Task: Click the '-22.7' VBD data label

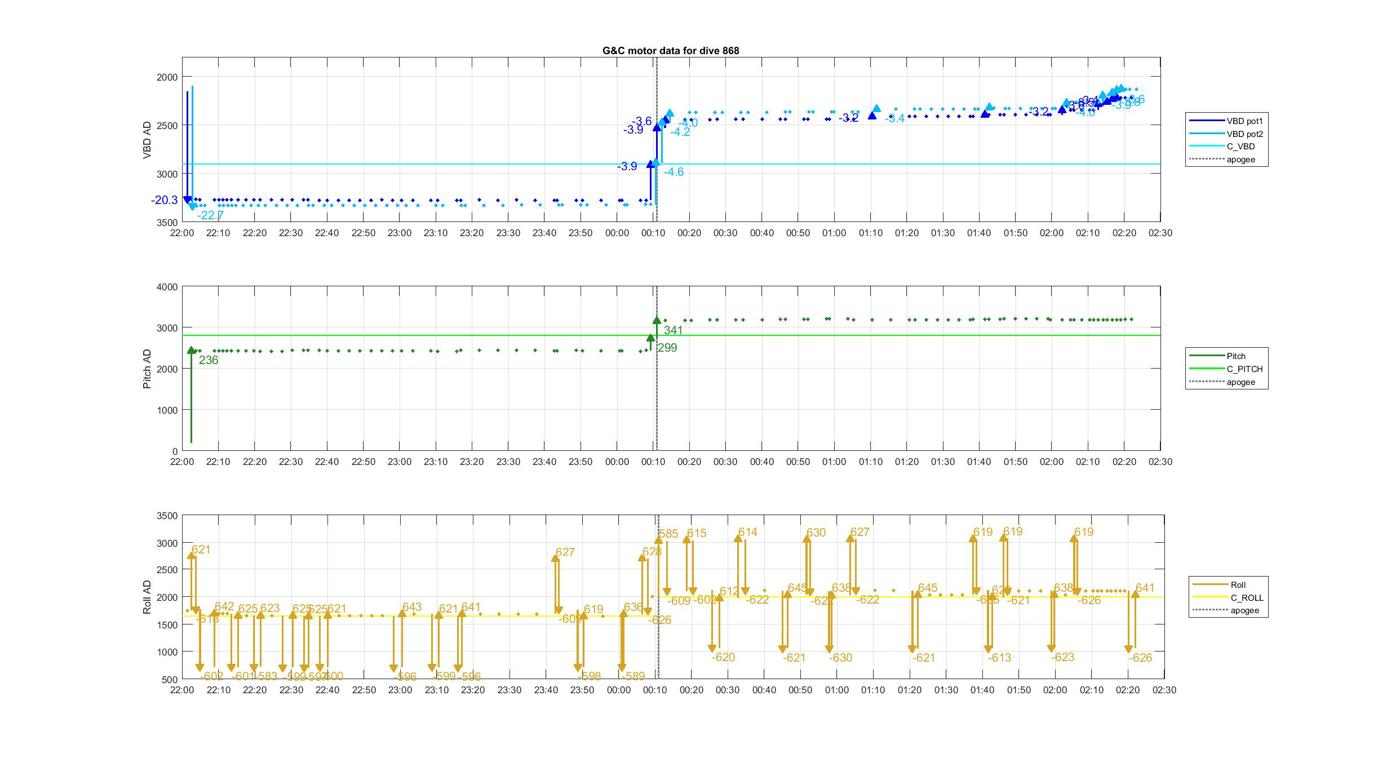Action: click(210, 215)
